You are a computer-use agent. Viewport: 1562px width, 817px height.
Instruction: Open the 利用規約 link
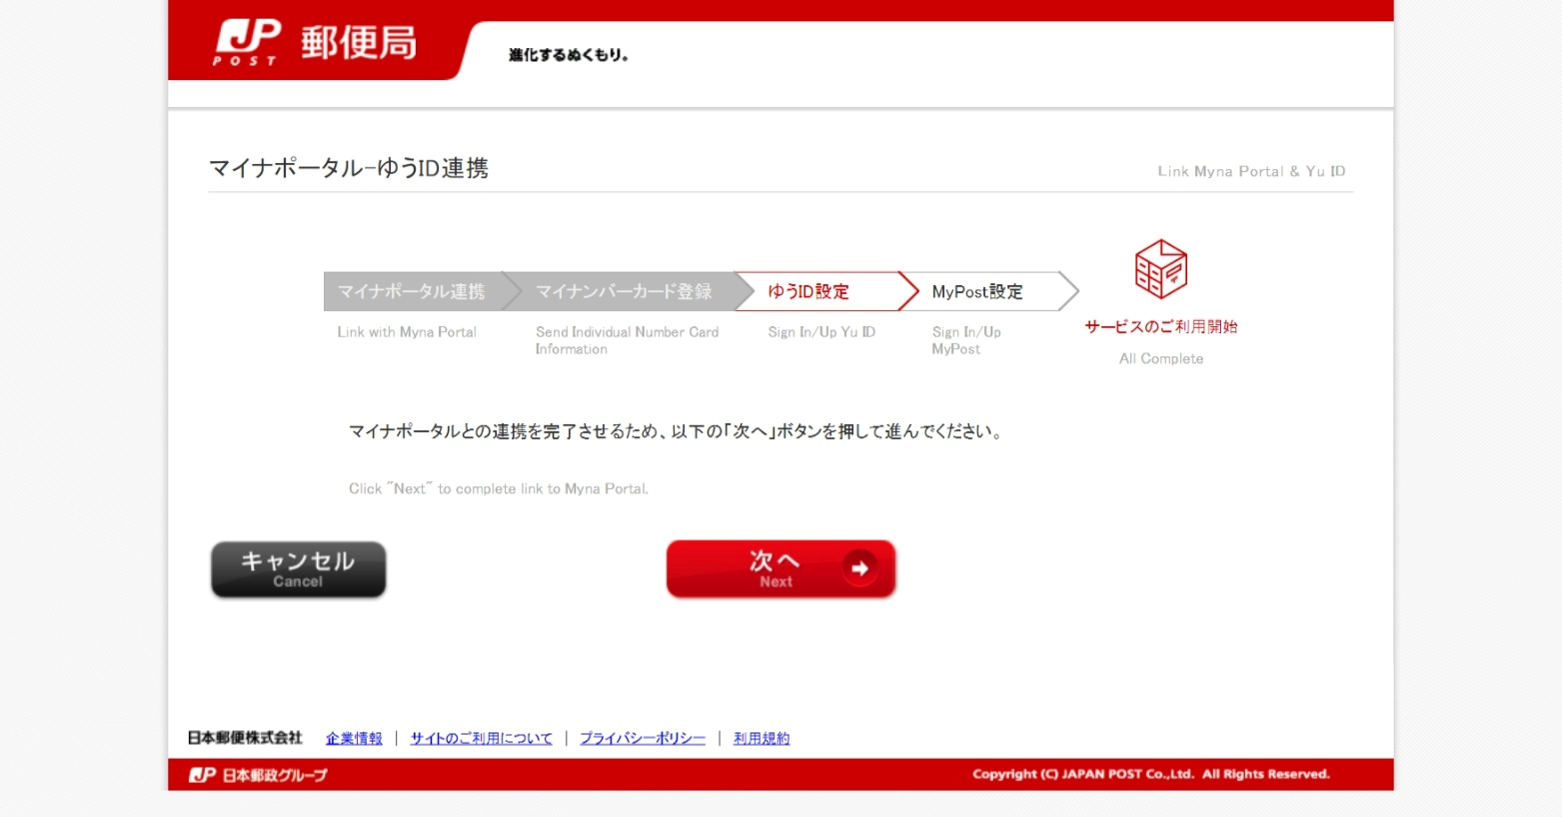click(761, 738)
